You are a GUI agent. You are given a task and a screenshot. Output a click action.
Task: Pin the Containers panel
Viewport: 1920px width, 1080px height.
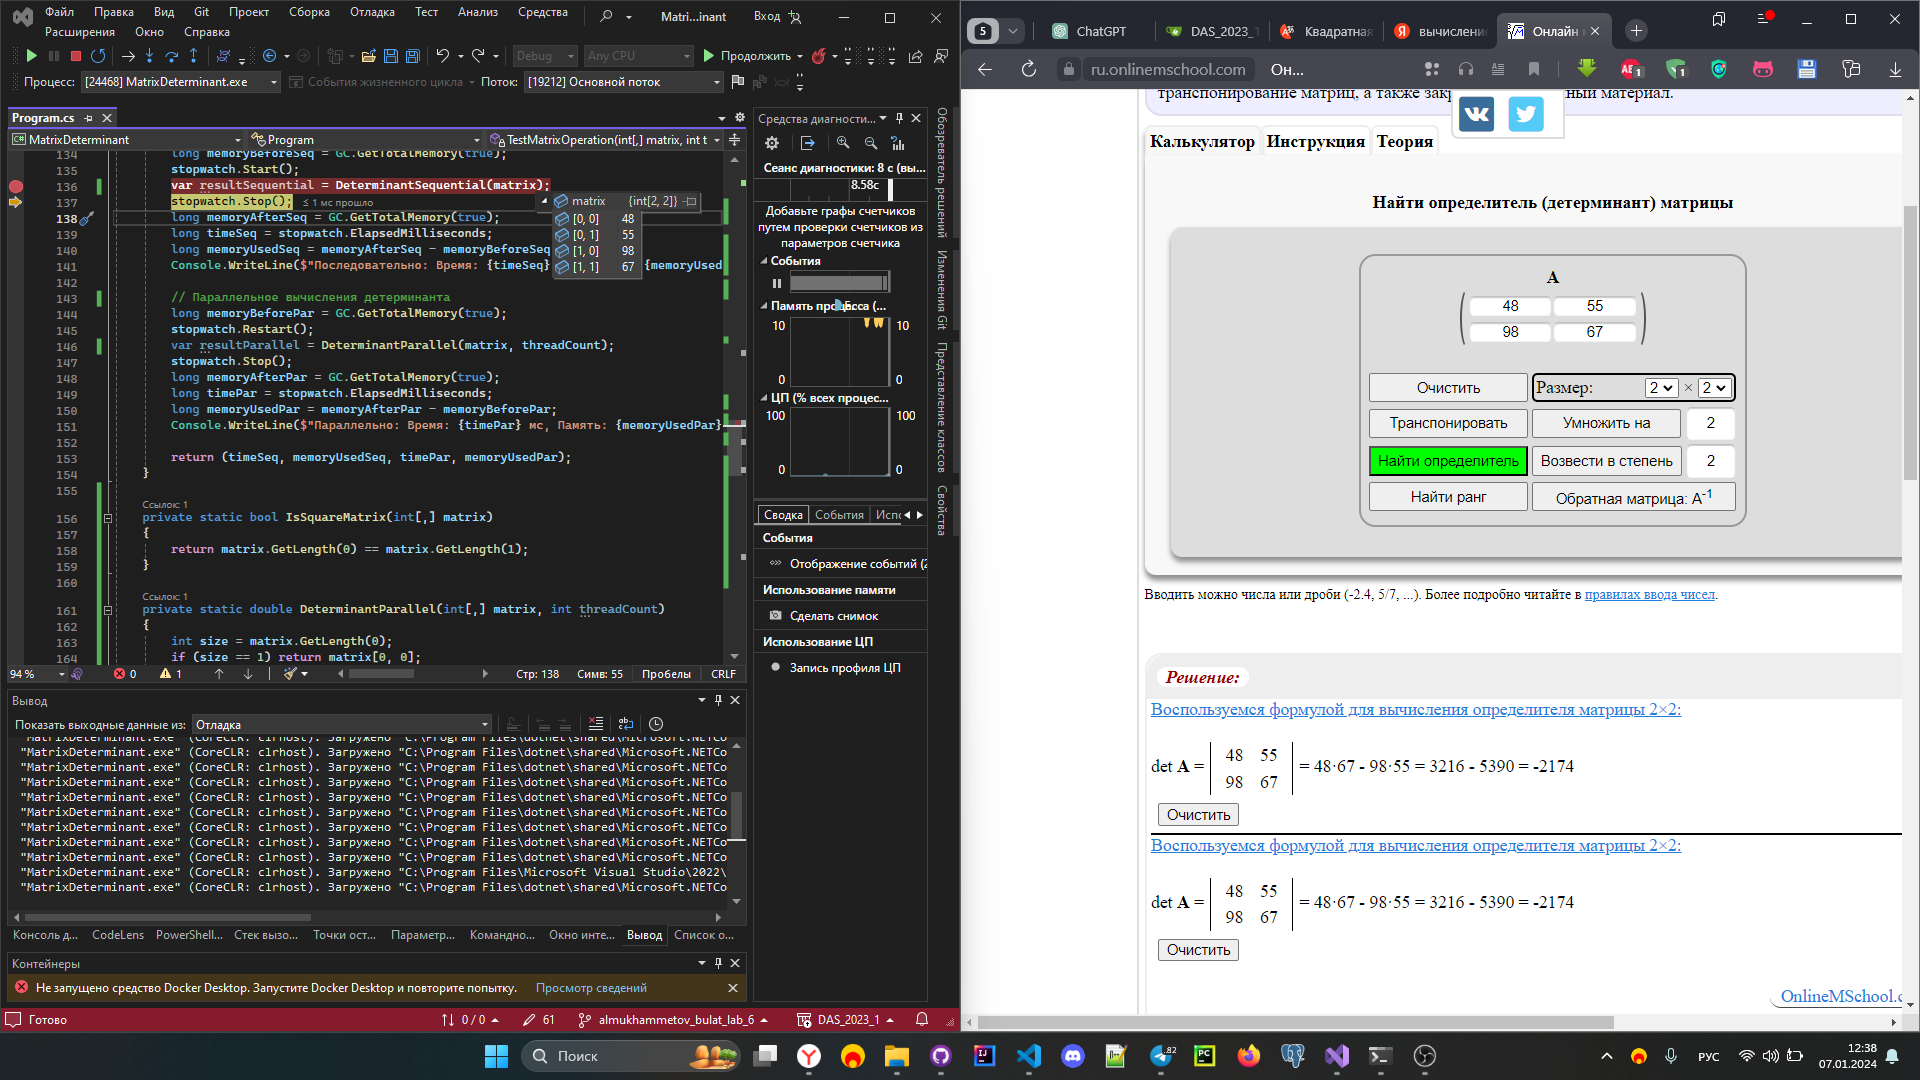click(718, 963)
